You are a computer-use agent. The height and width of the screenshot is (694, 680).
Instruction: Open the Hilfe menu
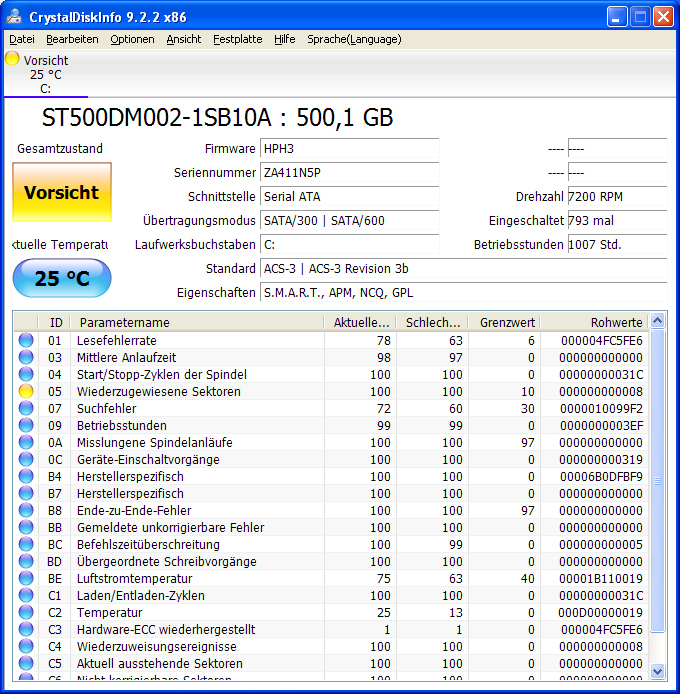[285, 39]
